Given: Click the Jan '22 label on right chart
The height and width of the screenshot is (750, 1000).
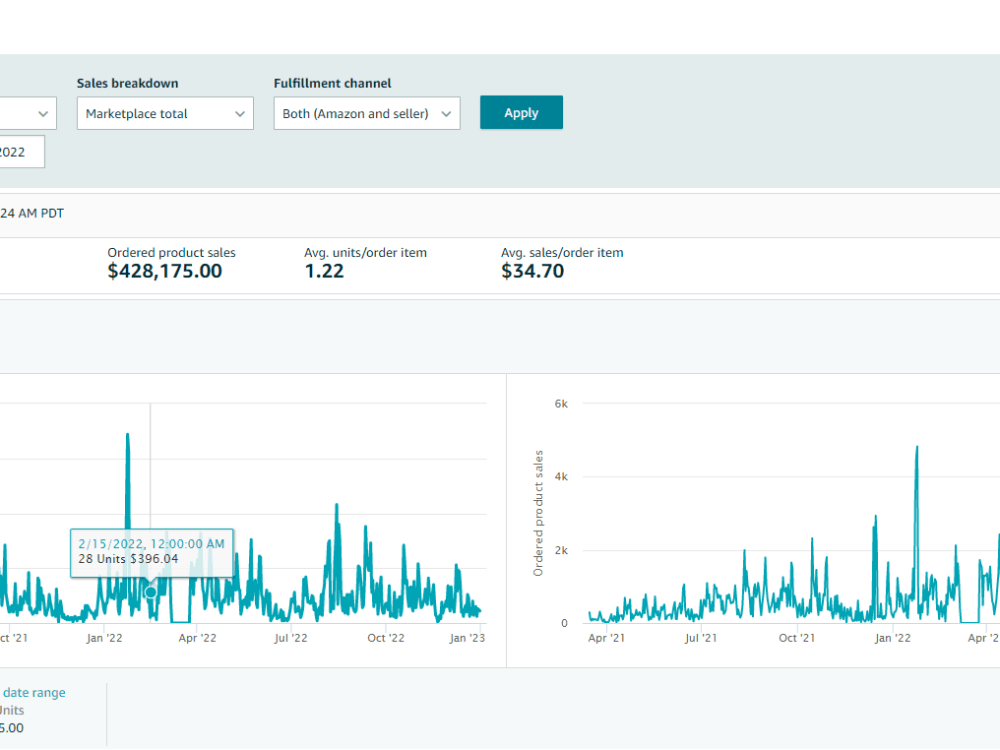Looking at the screenshot, I should click(893, 638).
